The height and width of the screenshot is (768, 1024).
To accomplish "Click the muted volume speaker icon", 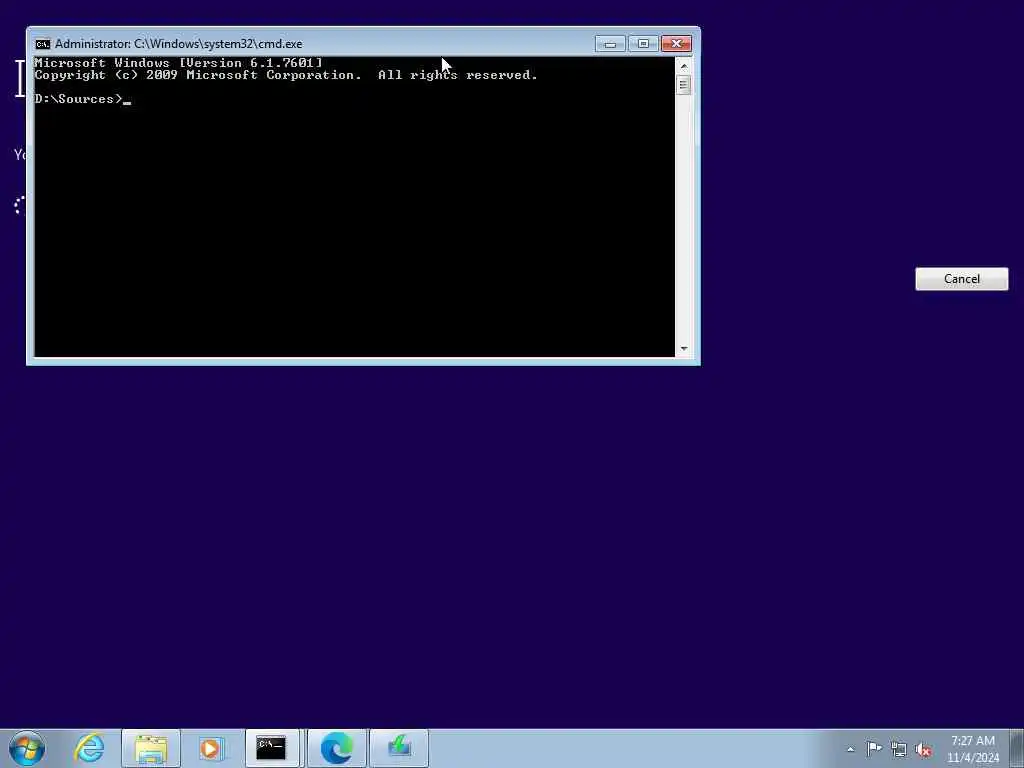I will click(x=923, y=749).
